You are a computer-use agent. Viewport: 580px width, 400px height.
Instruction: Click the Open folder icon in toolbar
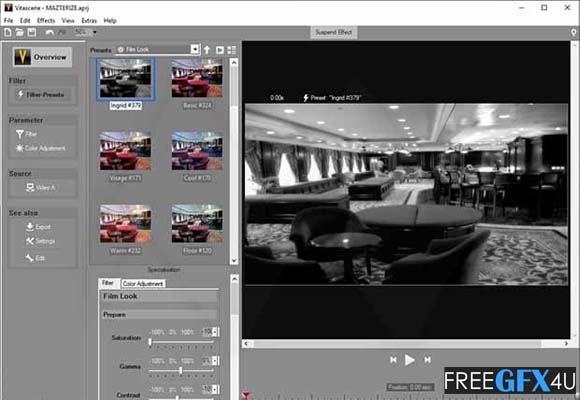click(x=19, y=33)
